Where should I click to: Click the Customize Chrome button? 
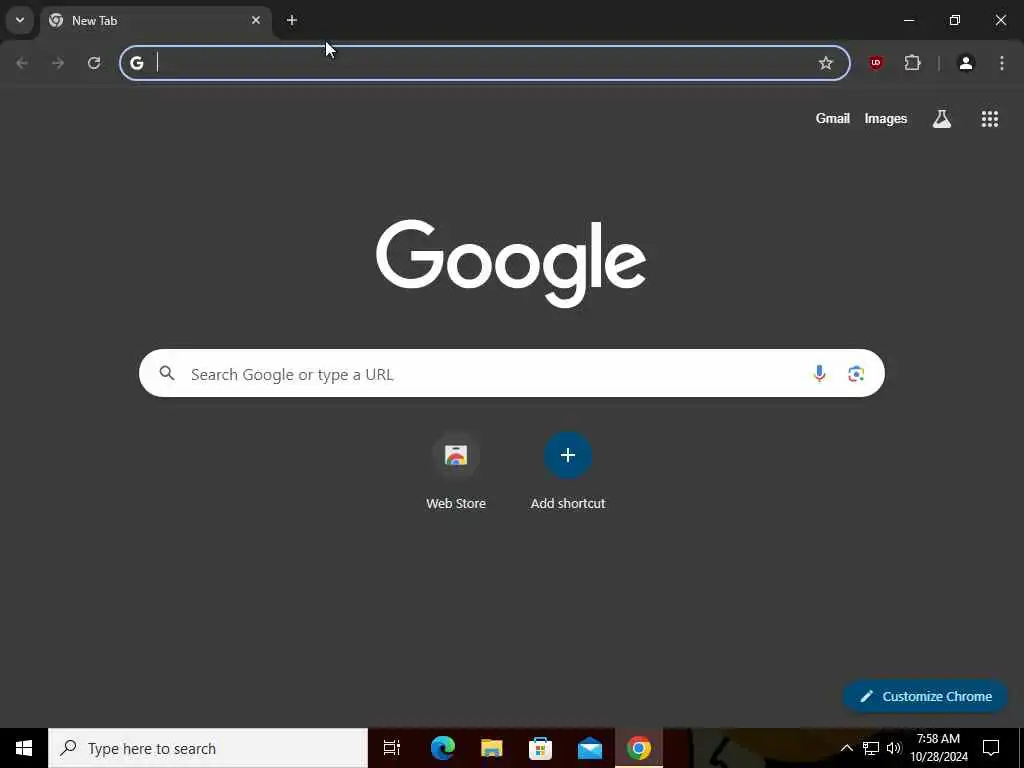pyautogui.click(x=925, y=696)
